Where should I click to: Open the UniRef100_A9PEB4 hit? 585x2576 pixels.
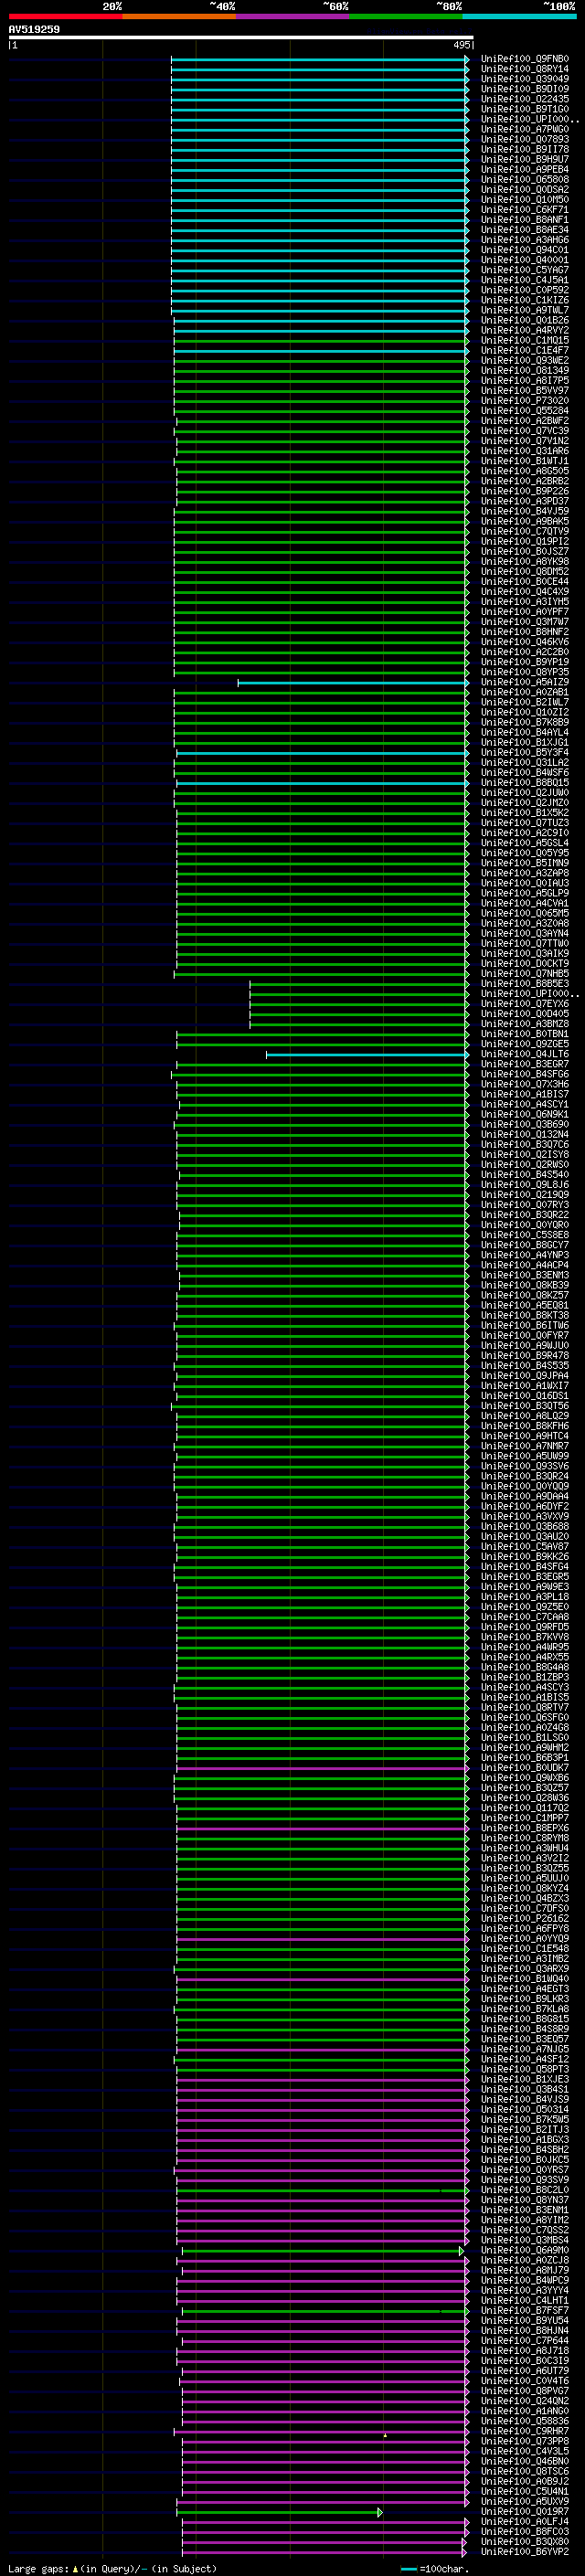pyautogui.click(x=525, y=169)
